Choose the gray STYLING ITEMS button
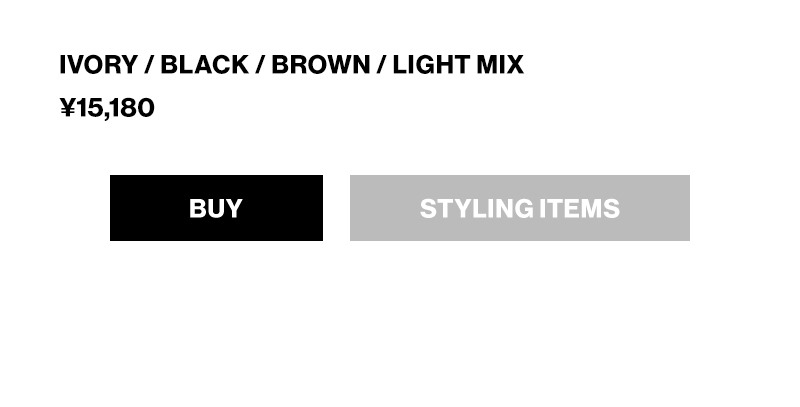Screen dimensions: 800x407 coord(519,208)
